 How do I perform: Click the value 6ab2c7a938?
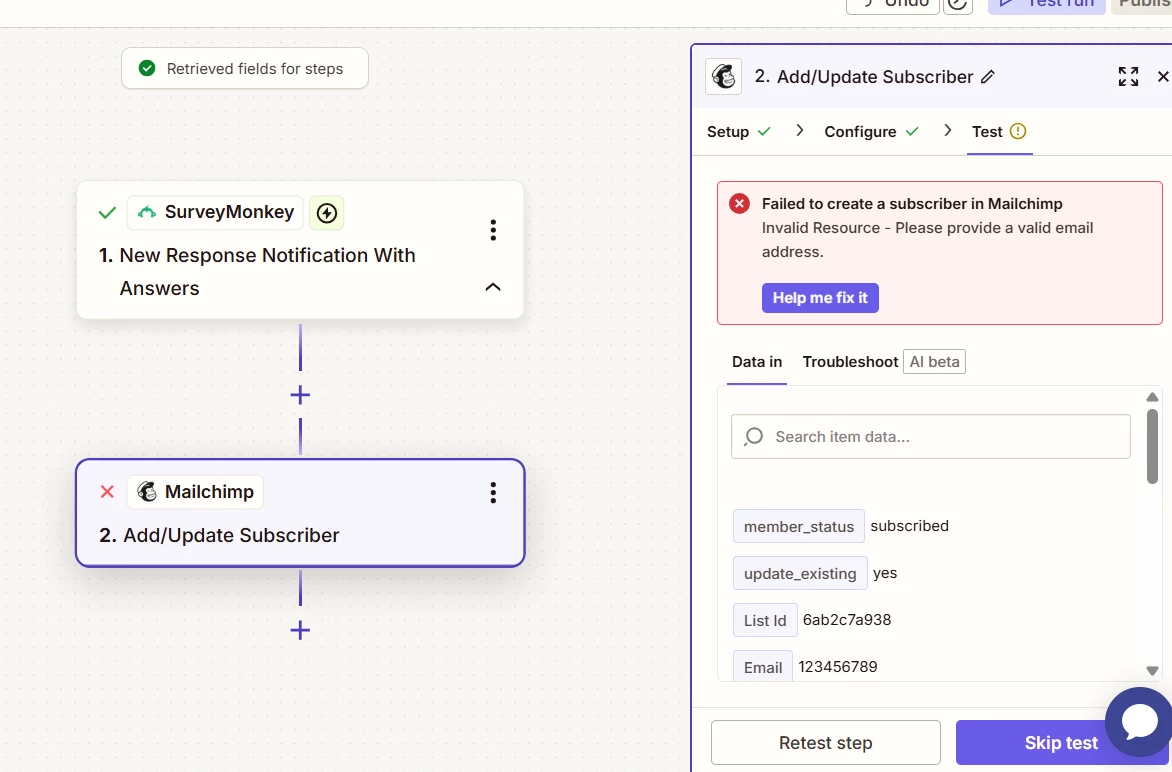847,620
